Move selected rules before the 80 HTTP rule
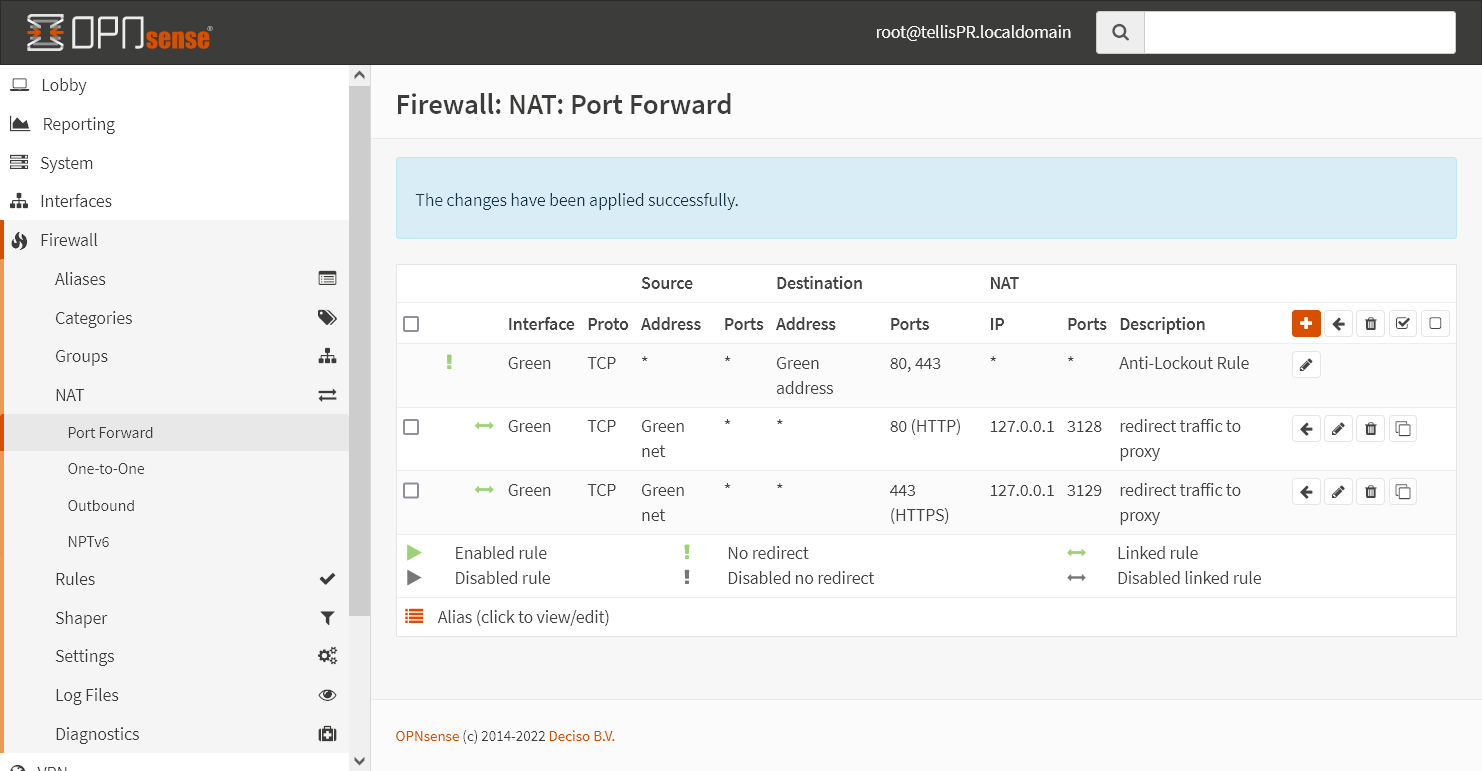1482x771 pixels. click(1306, 429)
